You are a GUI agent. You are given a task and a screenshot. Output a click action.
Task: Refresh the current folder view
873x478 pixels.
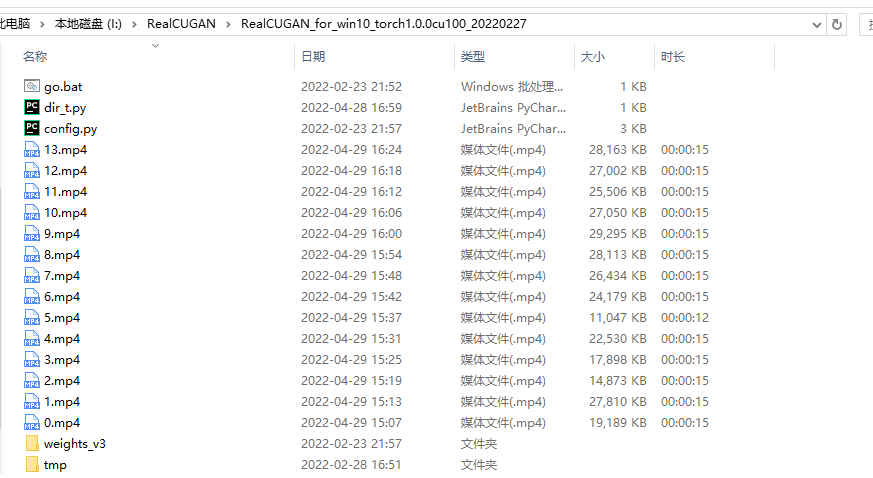coord(836,24)
